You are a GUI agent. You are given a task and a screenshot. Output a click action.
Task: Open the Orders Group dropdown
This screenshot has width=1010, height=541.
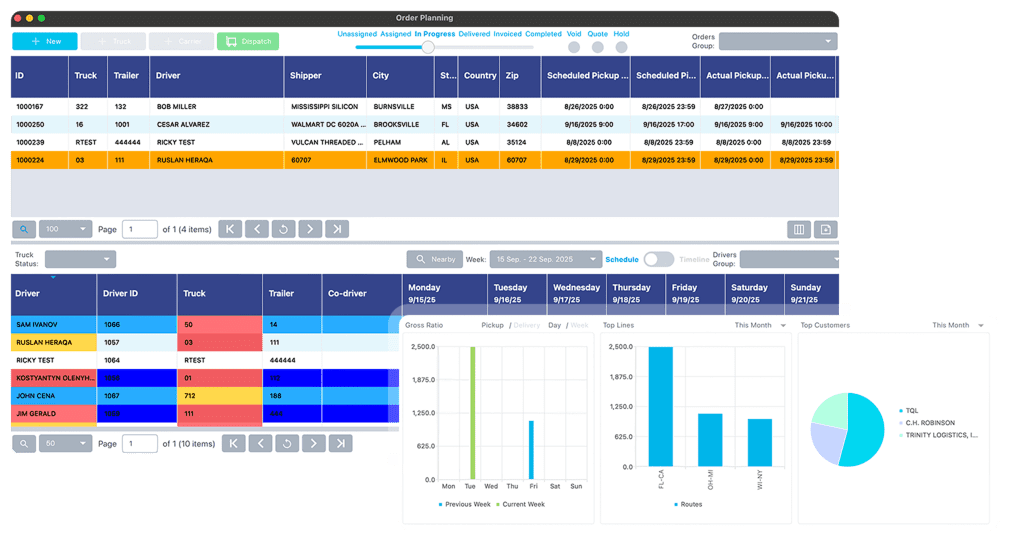pos(778,42)
